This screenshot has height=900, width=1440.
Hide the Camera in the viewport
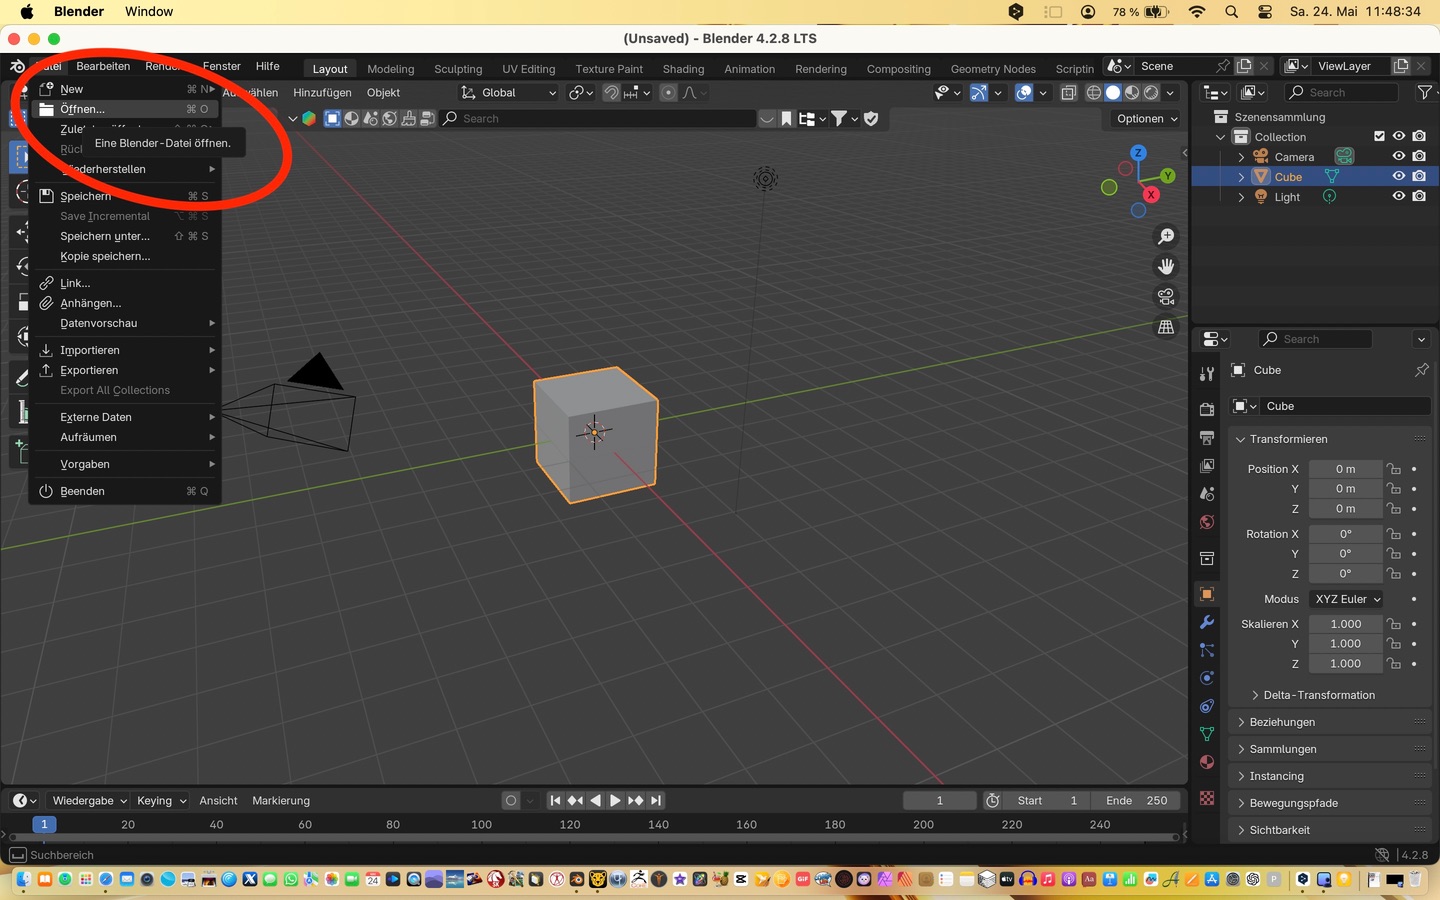coord(1399,157)
